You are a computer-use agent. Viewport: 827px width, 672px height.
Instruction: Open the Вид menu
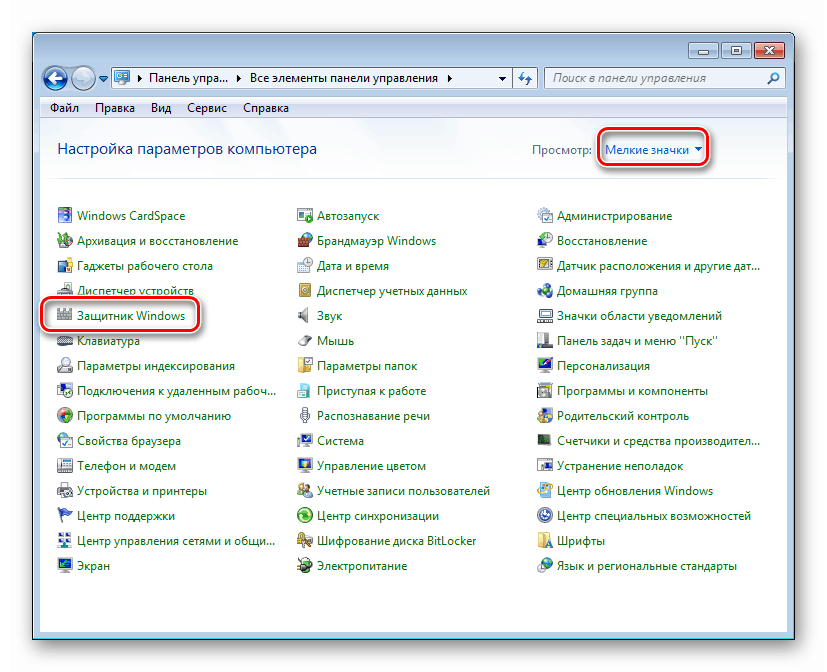(x=160, y=107)
